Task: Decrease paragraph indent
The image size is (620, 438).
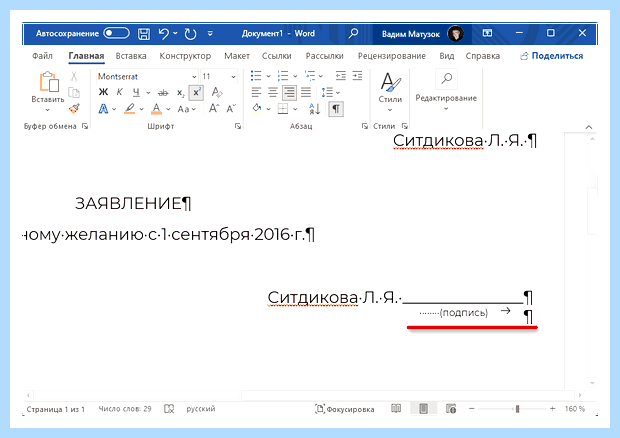Action: point(340,76)
